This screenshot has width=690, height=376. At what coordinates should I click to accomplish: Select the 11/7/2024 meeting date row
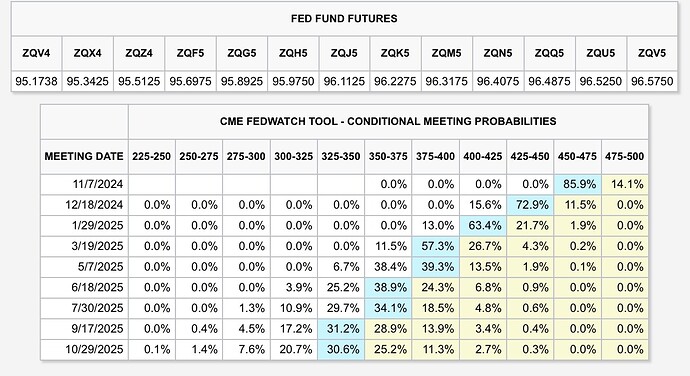point(345,184)
